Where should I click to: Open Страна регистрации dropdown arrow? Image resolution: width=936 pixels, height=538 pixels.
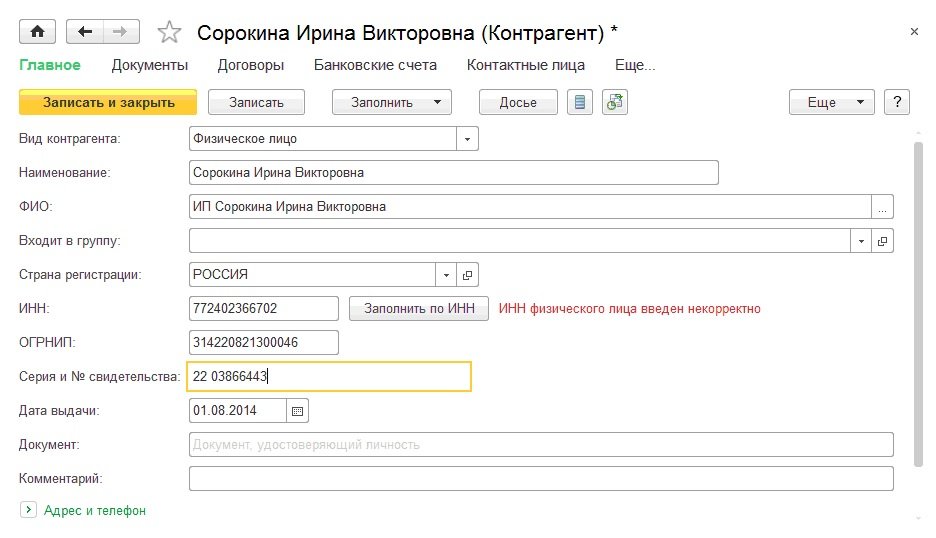pyautogui.click(x=445, y=274)
